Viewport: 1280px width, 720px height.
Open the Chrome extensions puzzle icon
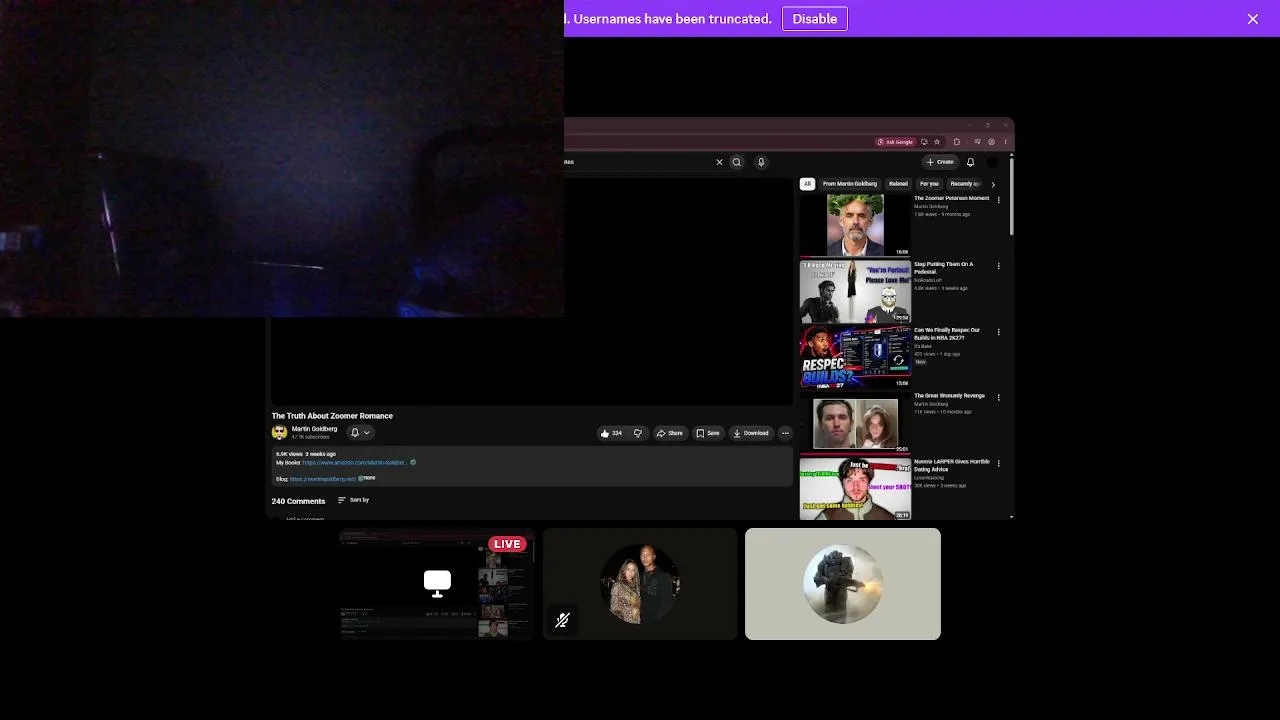pos(957,142)
